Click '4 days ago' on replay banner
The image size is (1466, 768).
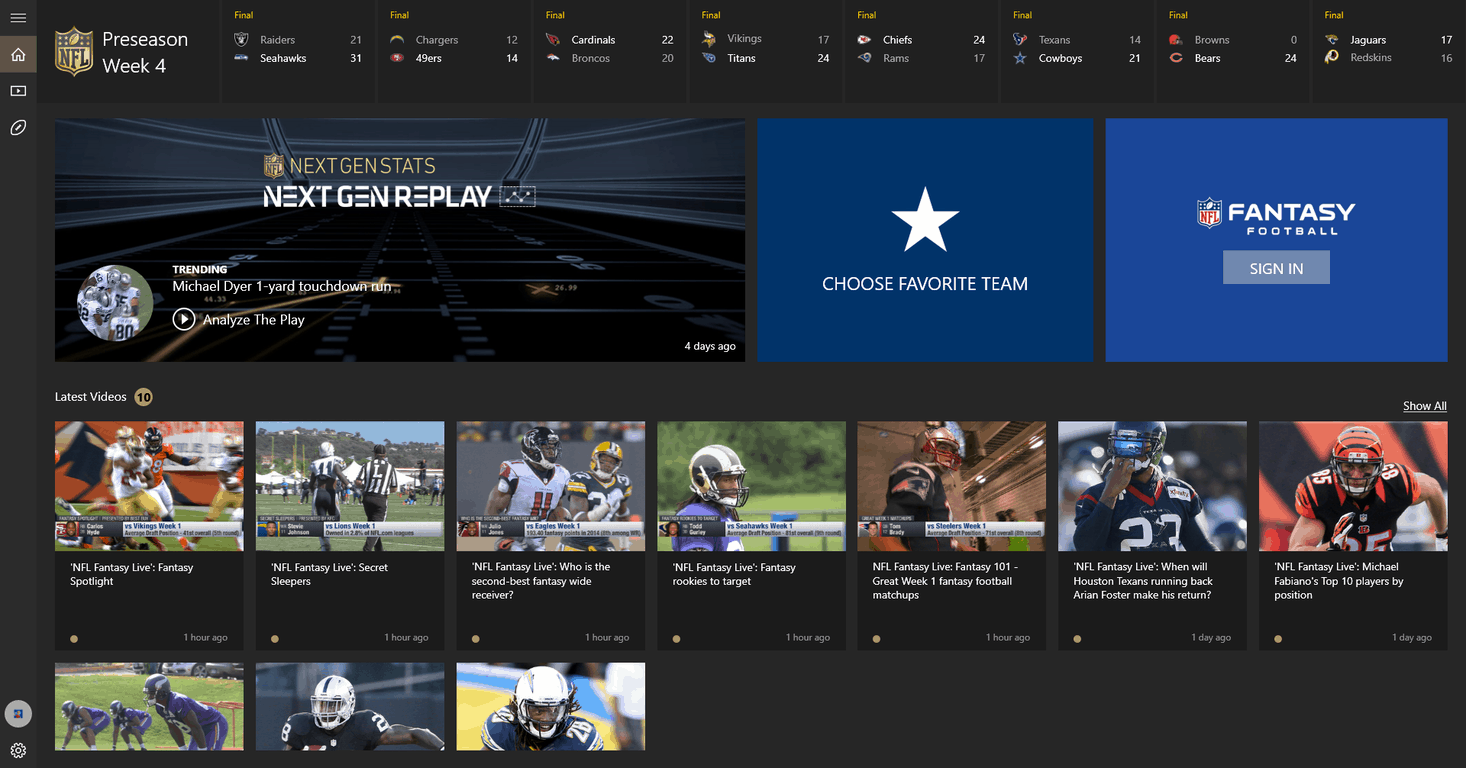710,346
